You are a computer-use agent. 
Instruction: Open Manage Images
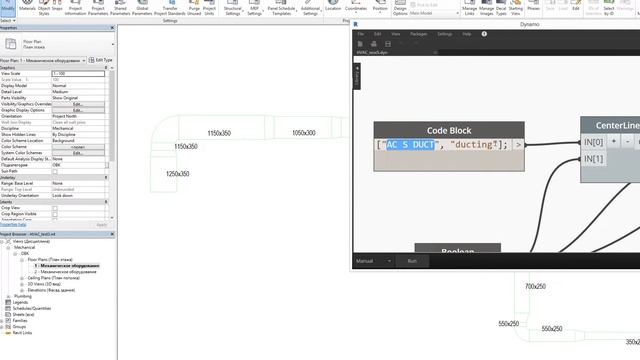pyautogui.click(x=486, y=7)
